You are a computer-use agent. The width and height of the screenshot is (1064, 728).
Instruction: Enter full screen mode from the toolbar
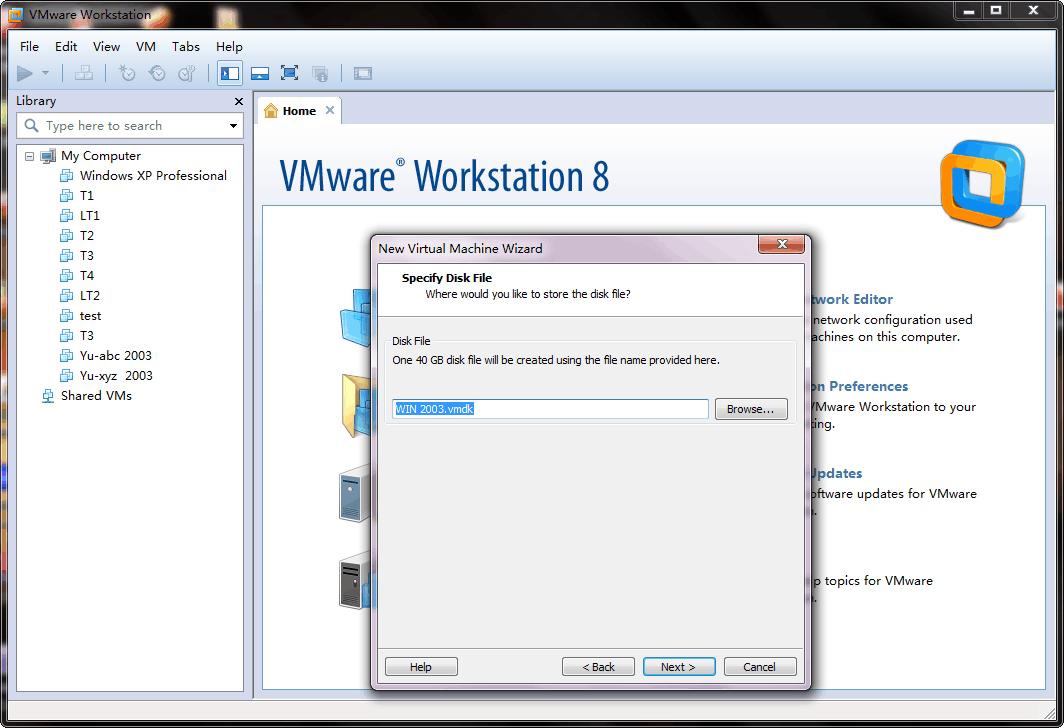[x=289, y=73]
